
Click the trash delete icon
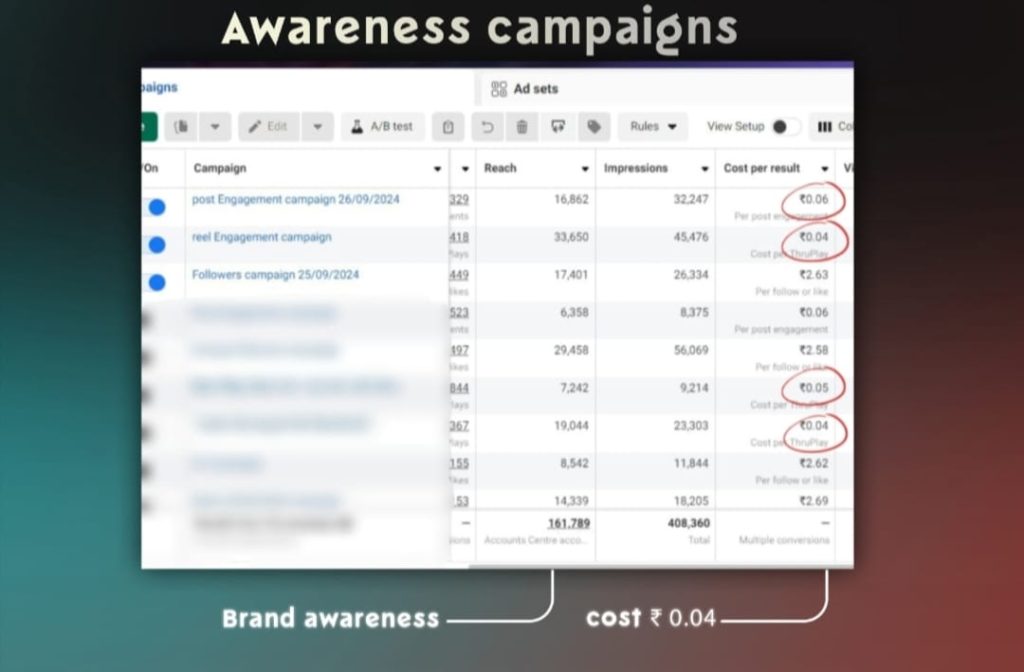(x=522, y=127)
